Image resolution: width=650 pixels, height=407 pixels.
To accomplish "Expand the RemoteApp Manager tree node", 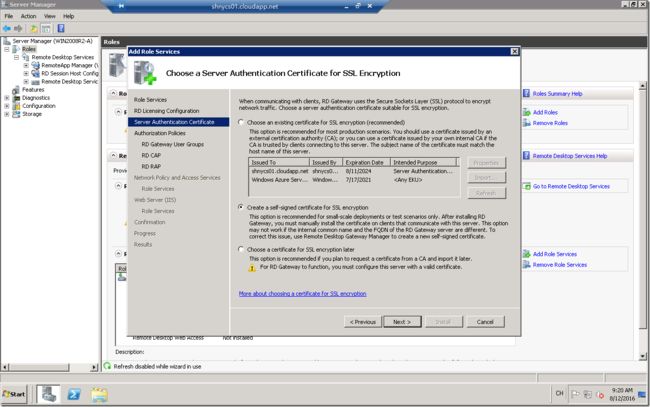I will [26, 65].
